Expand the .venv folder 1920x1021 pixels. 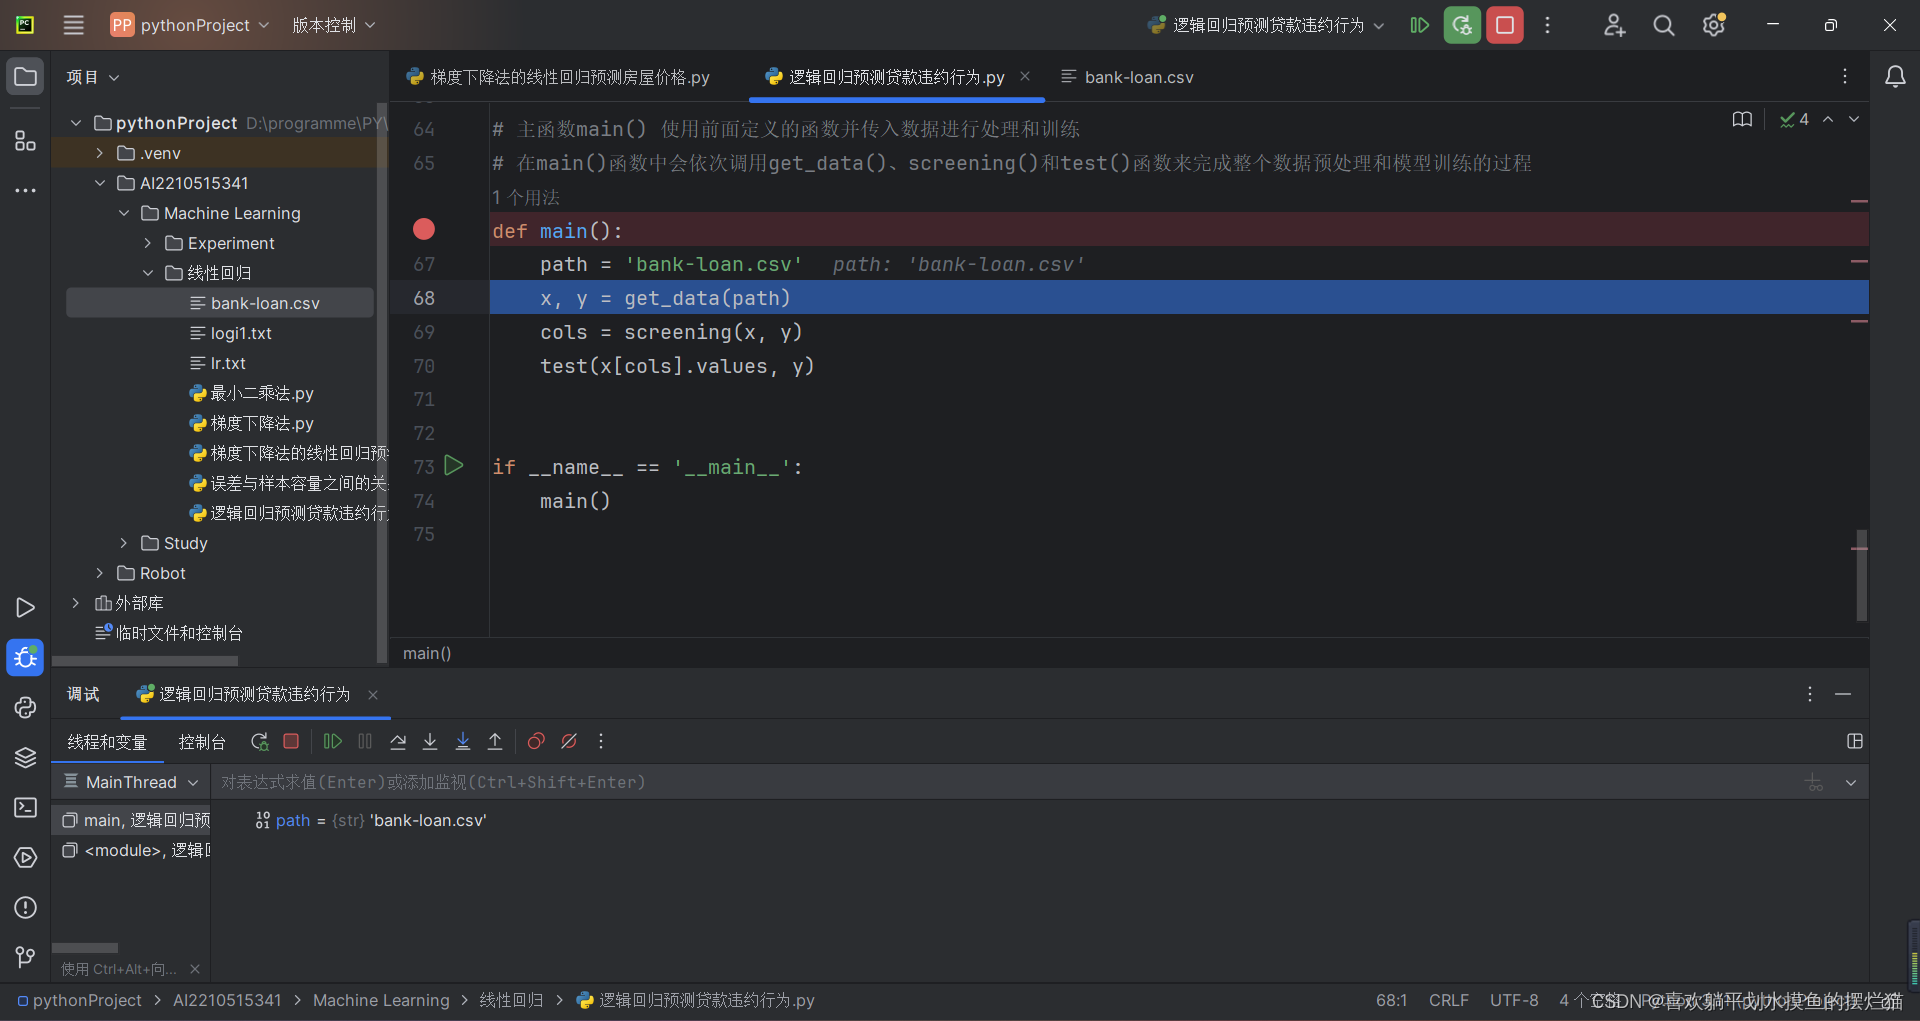(100, 153)
